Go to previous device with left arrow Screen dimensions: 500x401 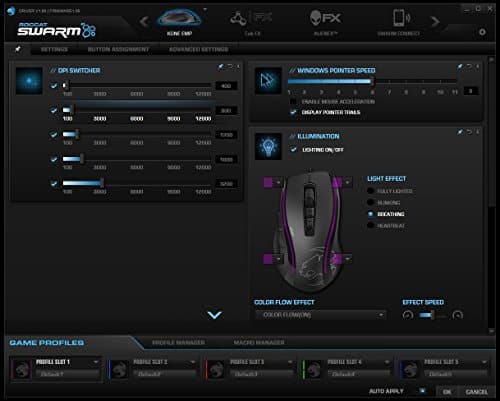click(x=144, y=22)
